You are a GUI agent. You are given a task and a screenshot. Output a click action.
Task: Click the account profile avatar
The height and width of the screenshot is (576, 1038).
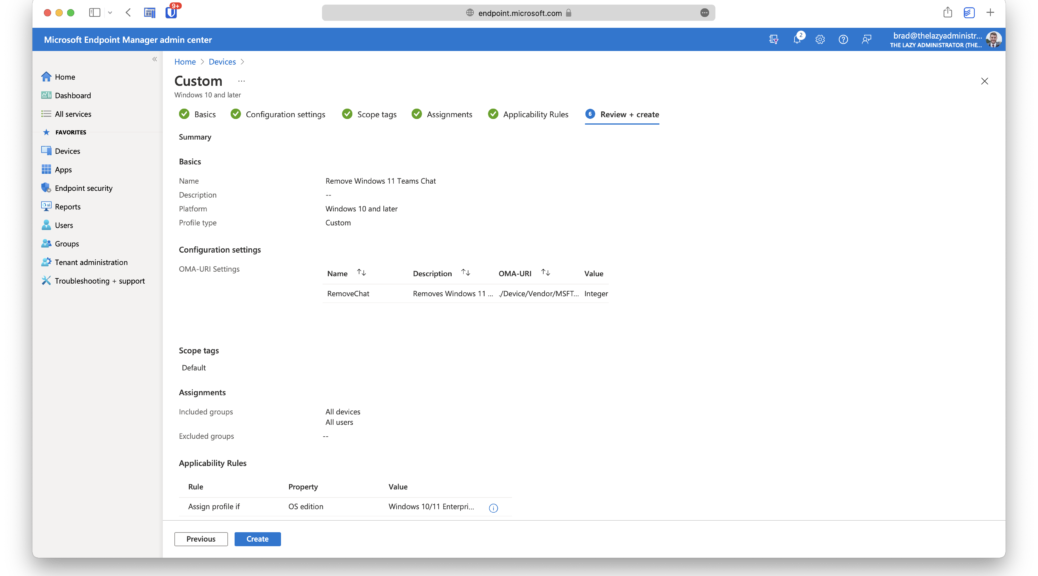pos(992,40)
